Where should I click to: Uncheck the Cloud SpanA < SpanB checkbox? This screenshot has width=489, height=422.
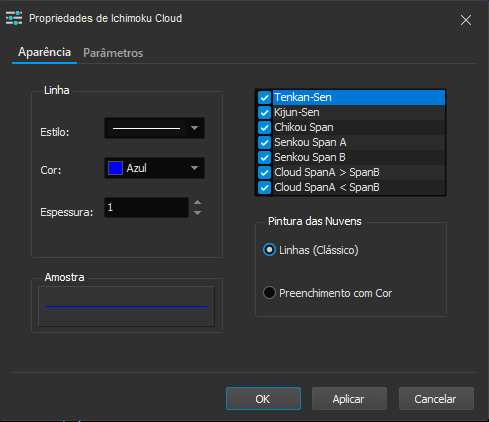click(x=264, y=188)
